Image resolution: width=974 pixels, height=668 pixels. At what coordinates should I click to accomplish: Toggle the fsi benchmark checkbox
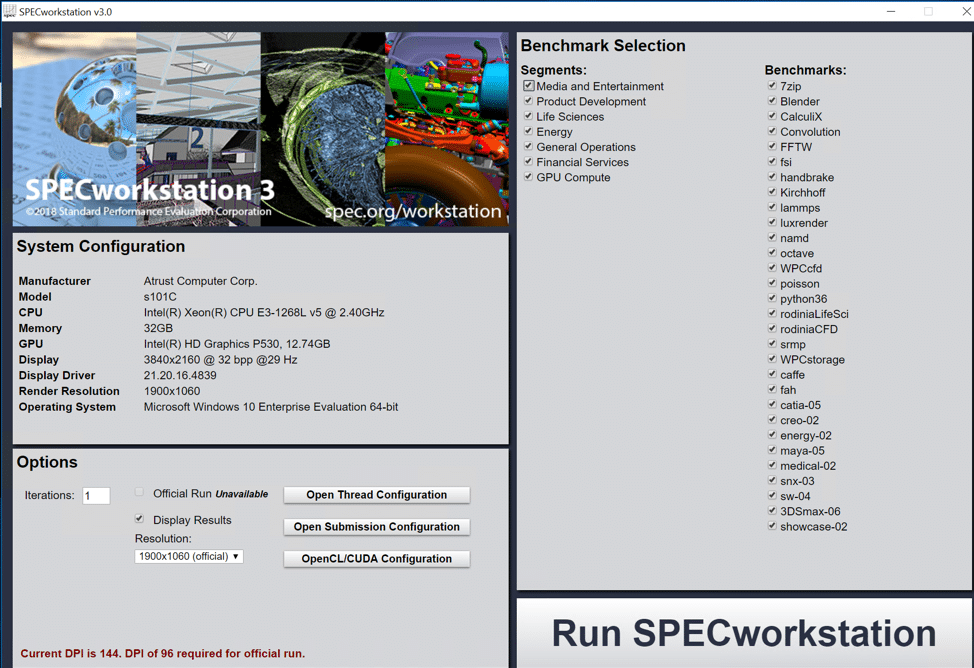772,162
